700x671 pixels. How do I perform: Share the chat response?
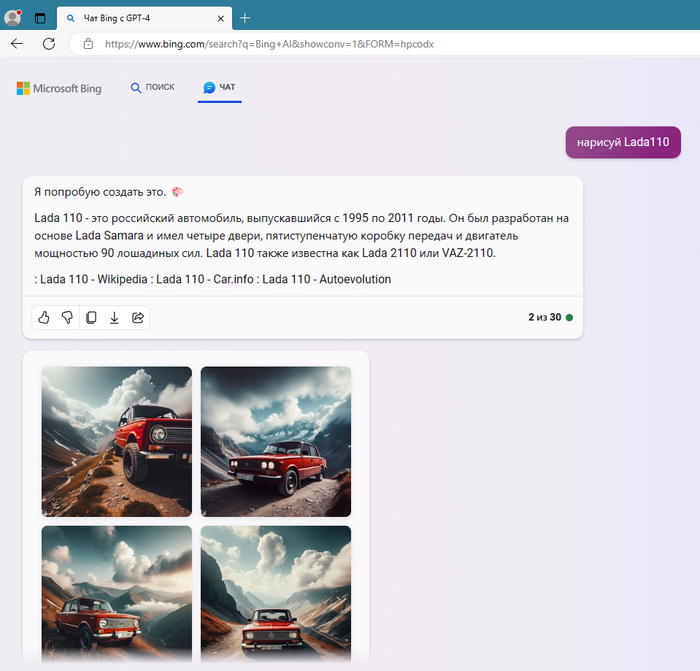click(138, 317)
